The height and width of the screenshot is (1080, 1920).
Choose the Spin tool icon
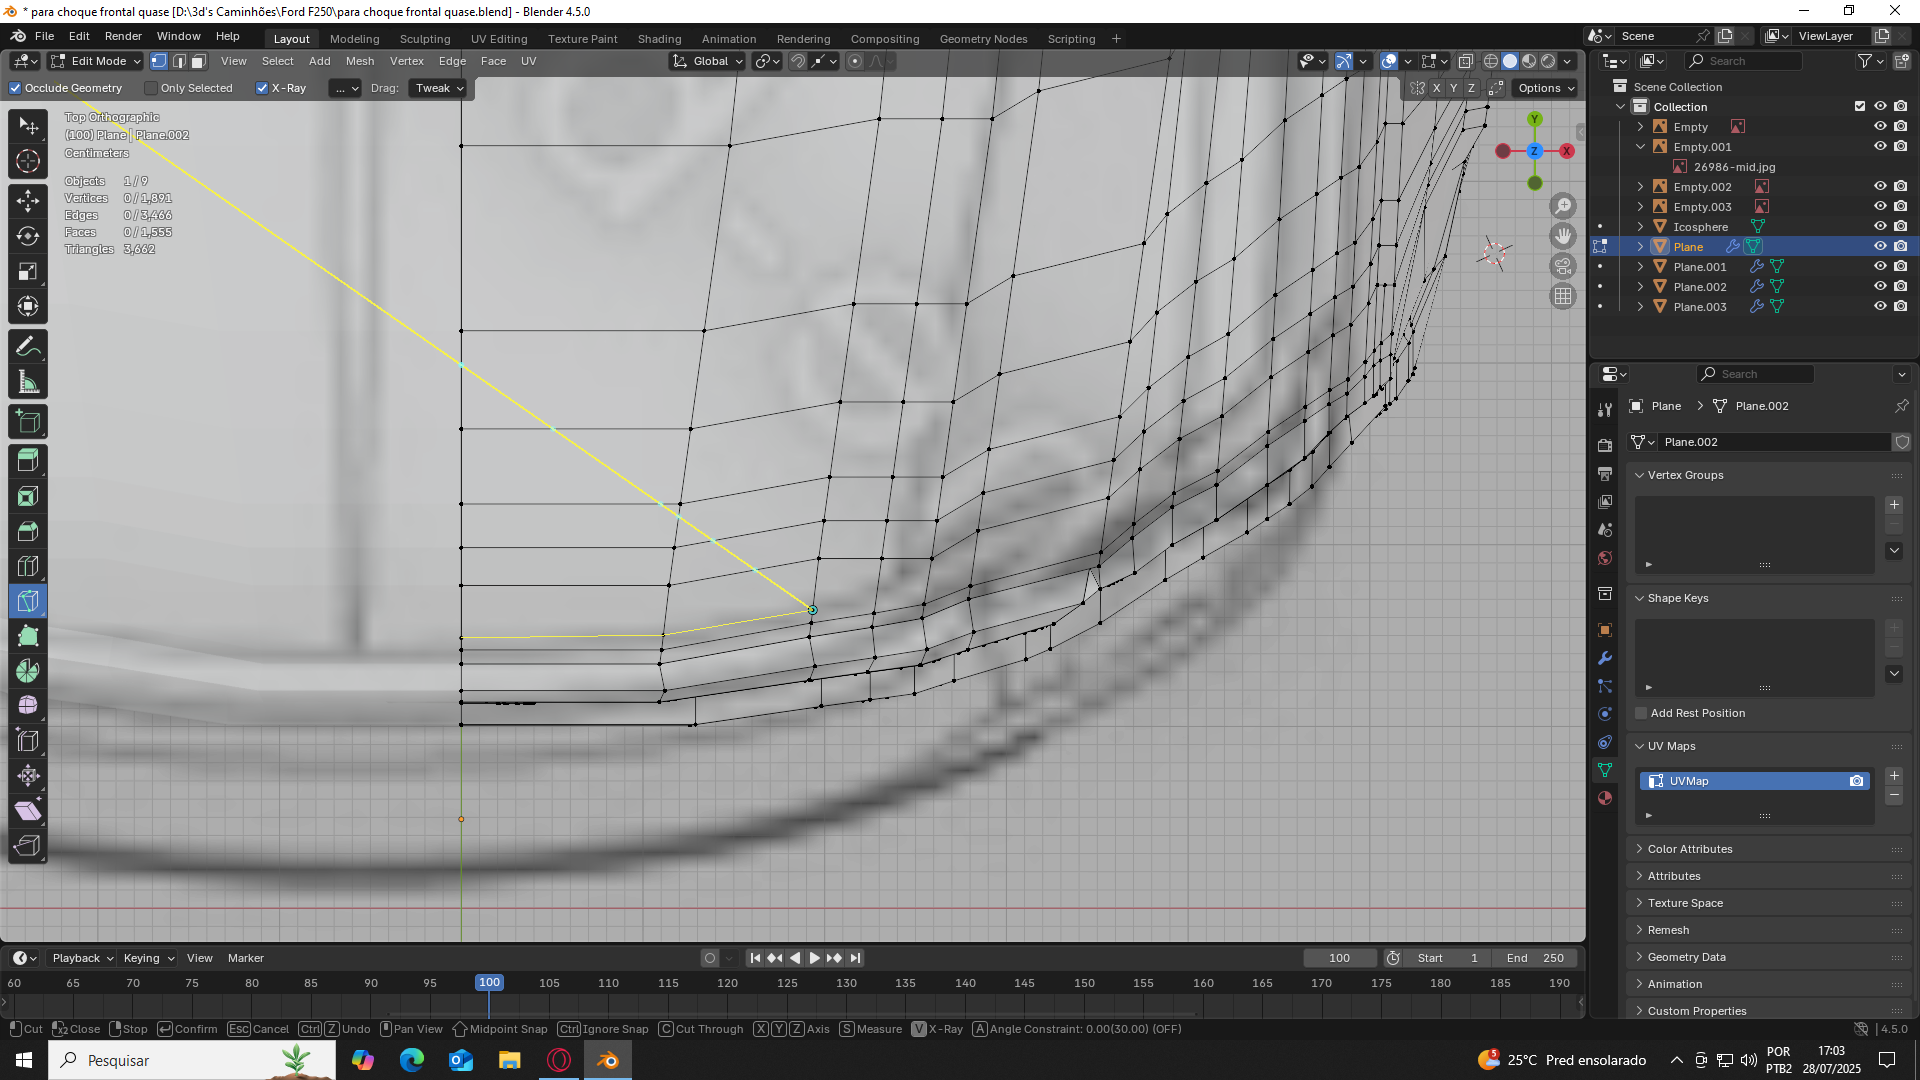[x=28, y=671]
